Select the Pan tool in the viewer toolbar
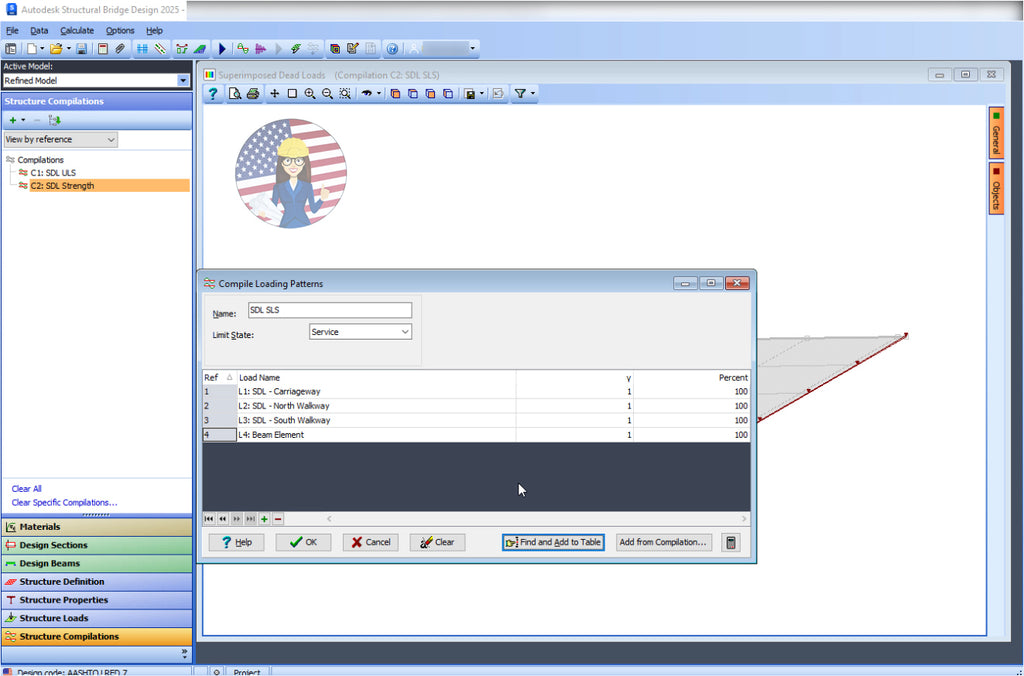 pos(273,93)
